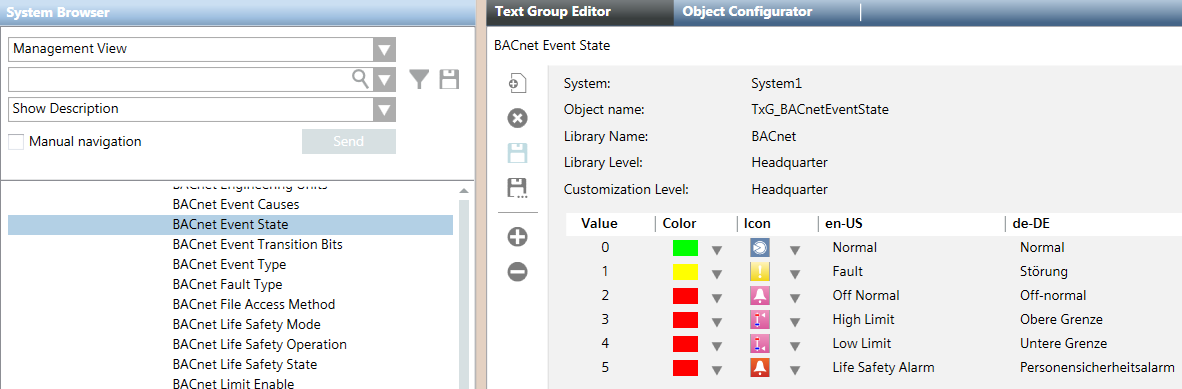Image resolution: width=1182 pixels, height=389 pixels.
Task: Switch to the Text Group Editor tab
Action: click(x=580, y=12)
